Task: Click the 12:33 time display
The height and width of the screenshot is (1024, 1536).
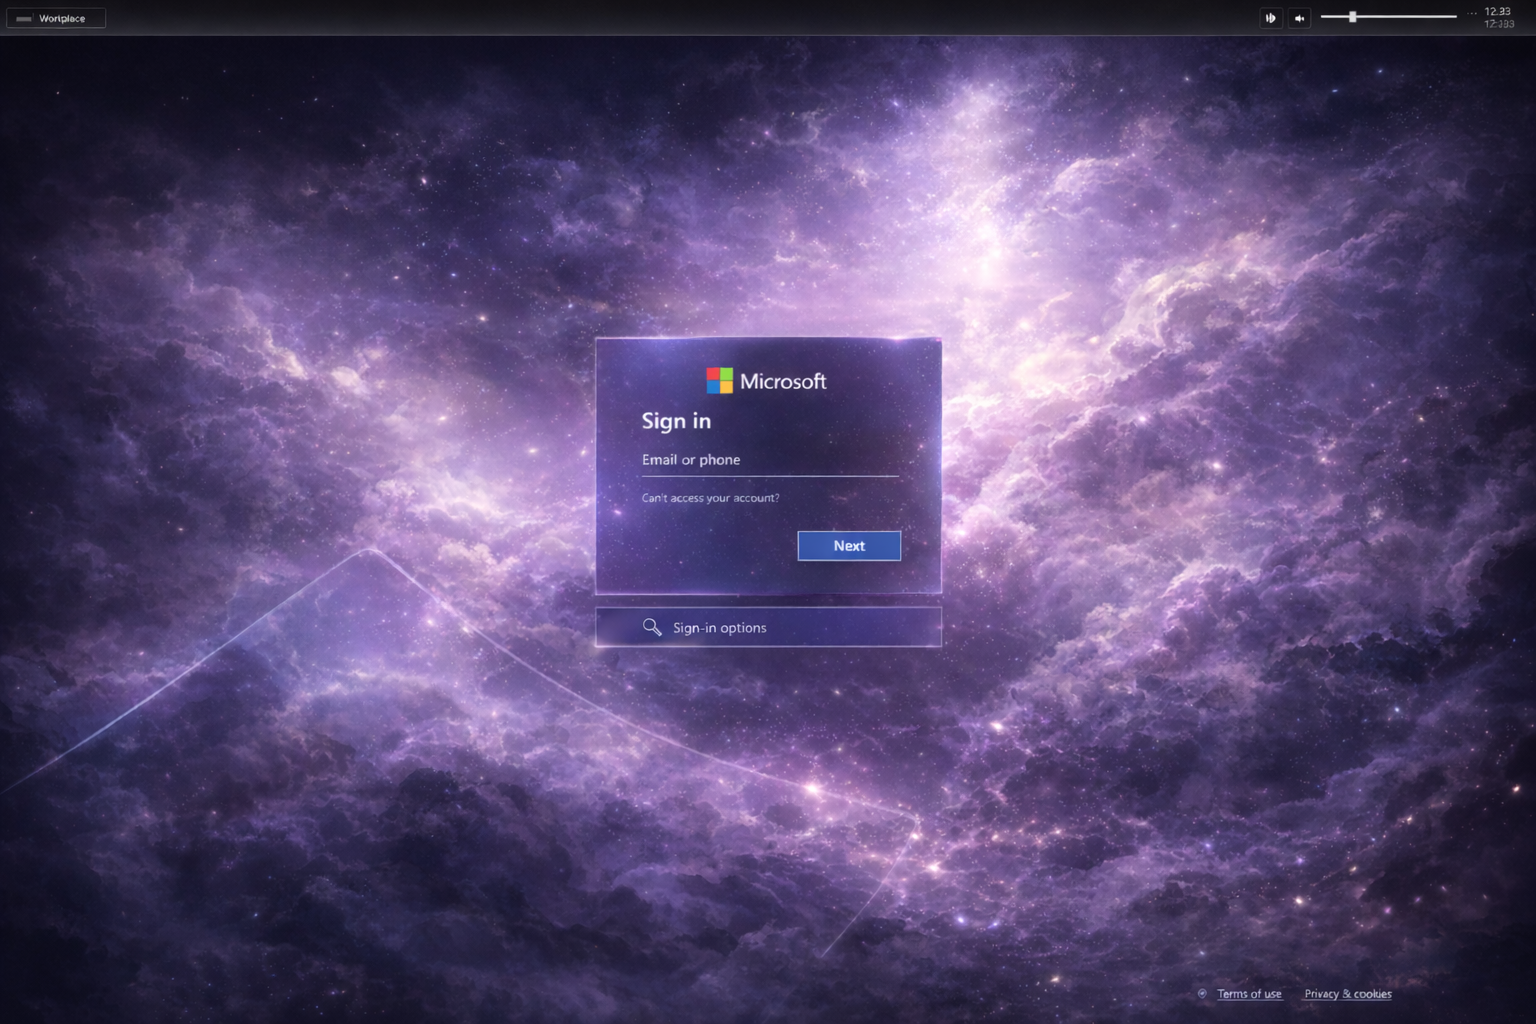Action: 1496,11
